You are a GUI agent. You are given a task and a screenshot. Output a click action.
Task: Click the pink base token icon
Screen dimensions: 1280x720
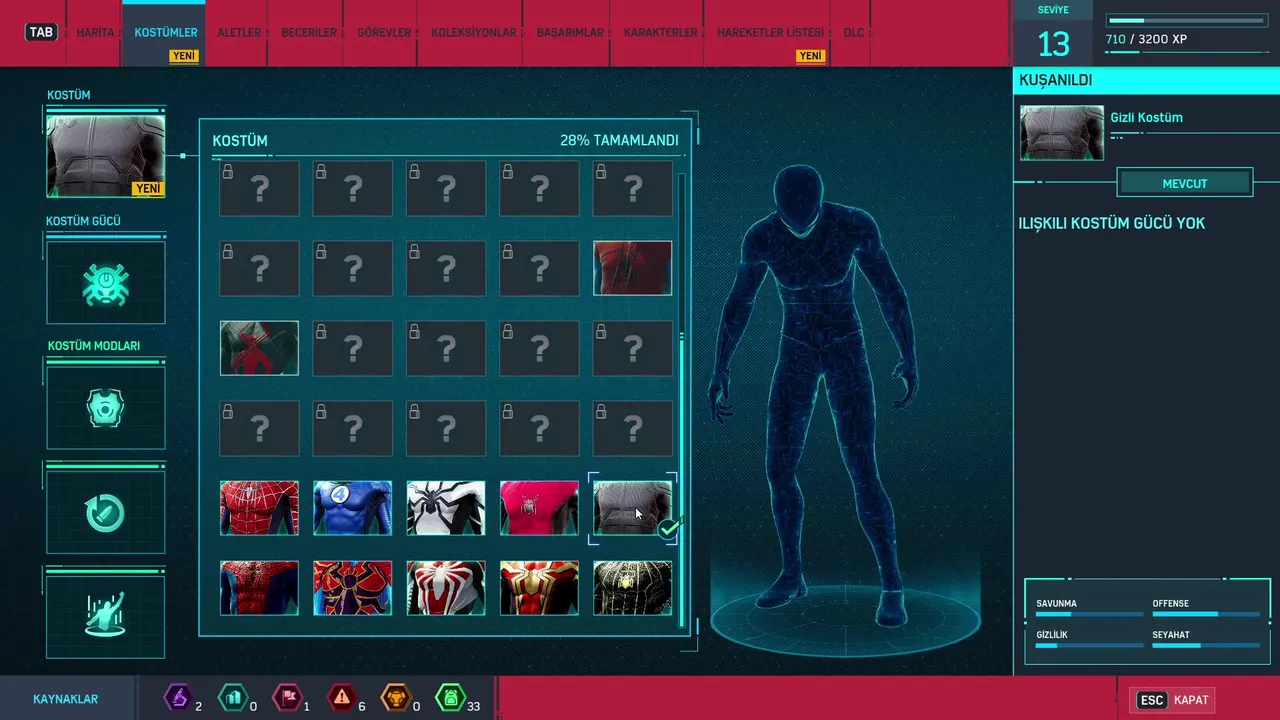tap(287, 698)
